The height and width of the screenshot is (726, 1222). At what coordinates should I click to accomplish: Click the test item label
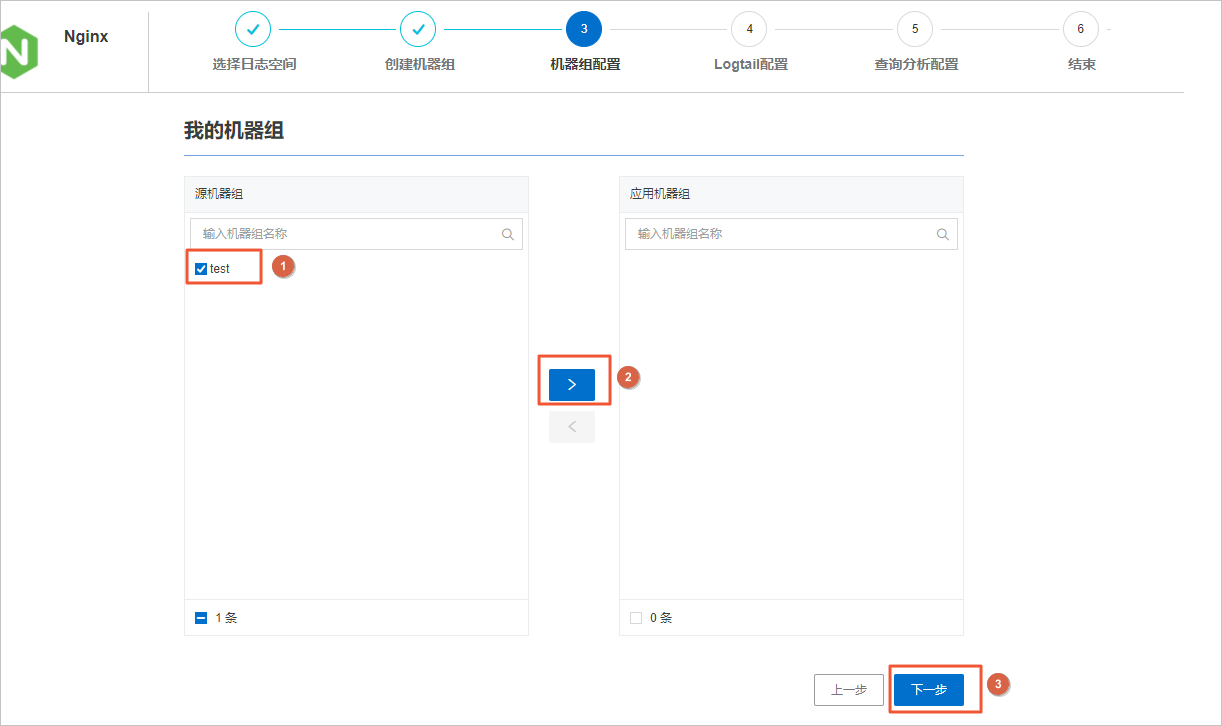pyautogui.click(x=220, y=269)
